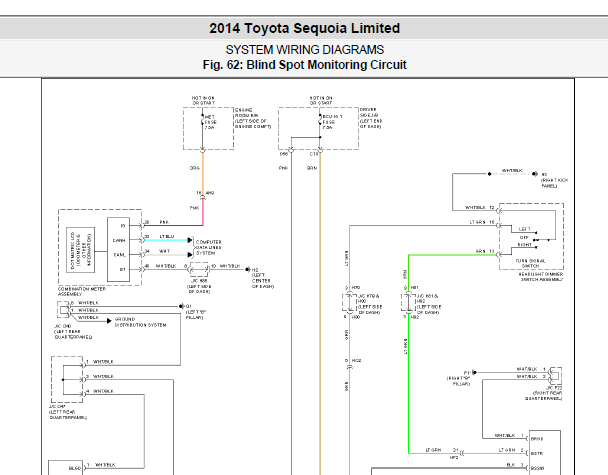The image size is (608, 475).
Task: Click the LT GRN 15 wire label at switch
Action: [x=482, y=222]
